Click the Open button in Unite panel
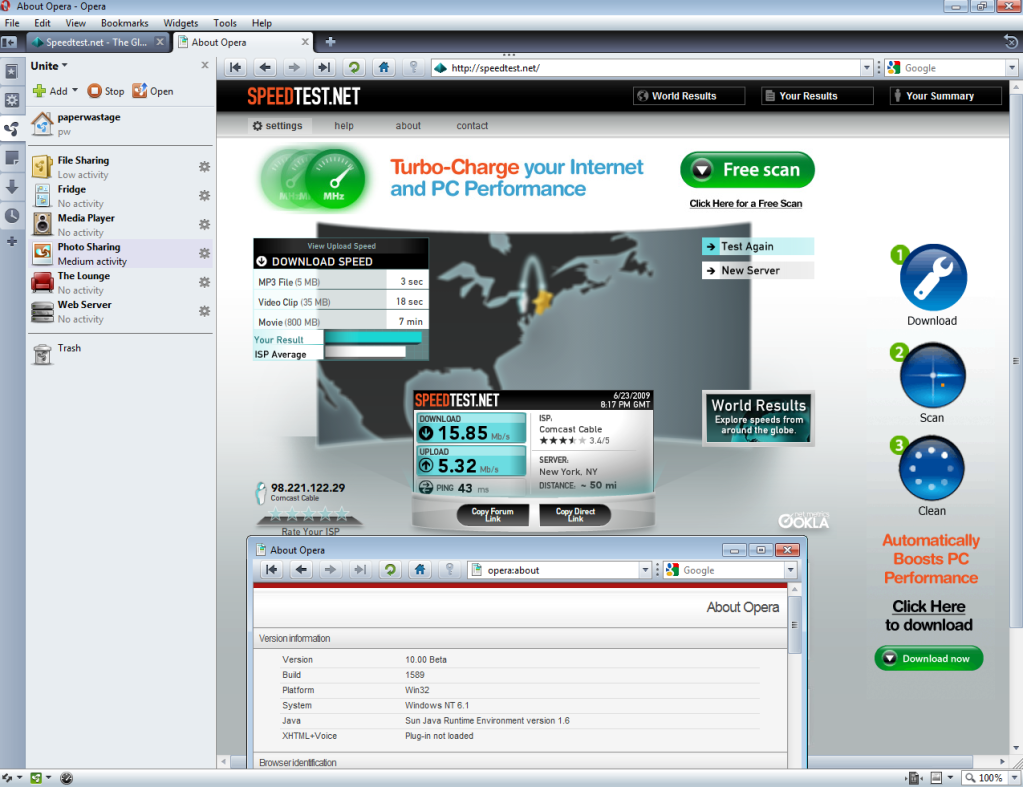 (153, 91)
